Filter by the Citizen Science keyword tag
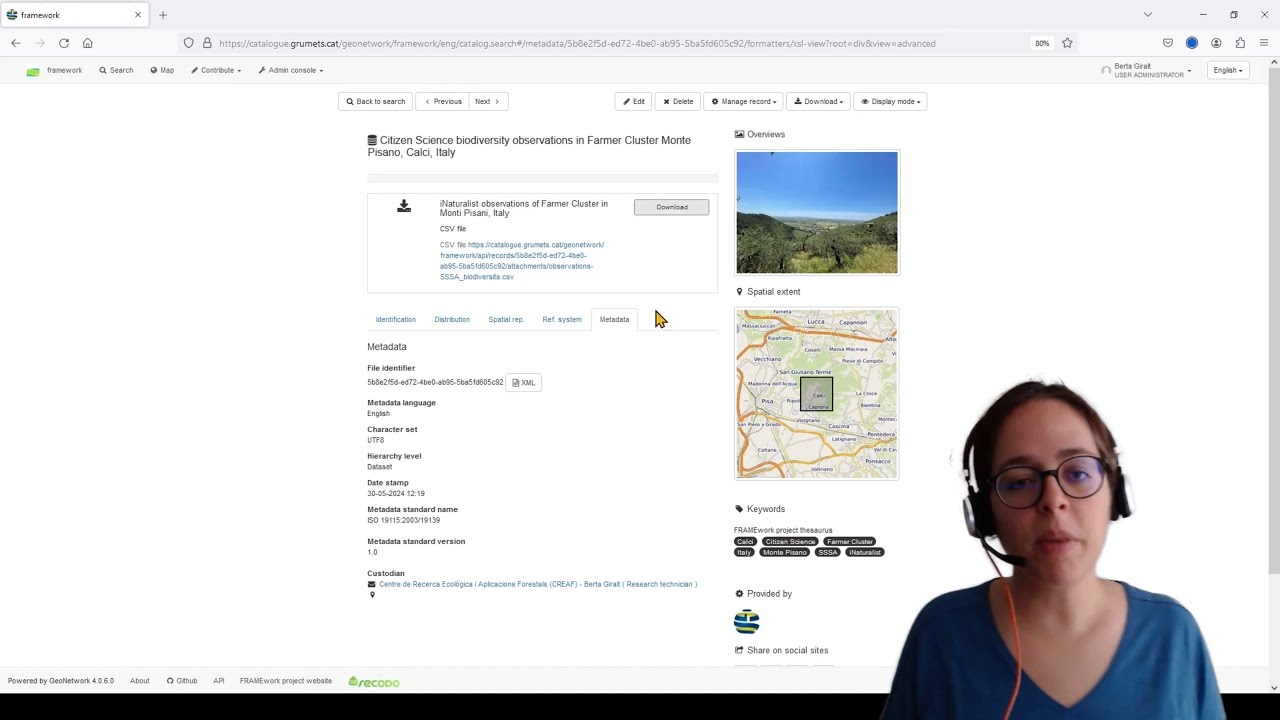This screenshot has width=1280, height=720. (x=790, y=541)
